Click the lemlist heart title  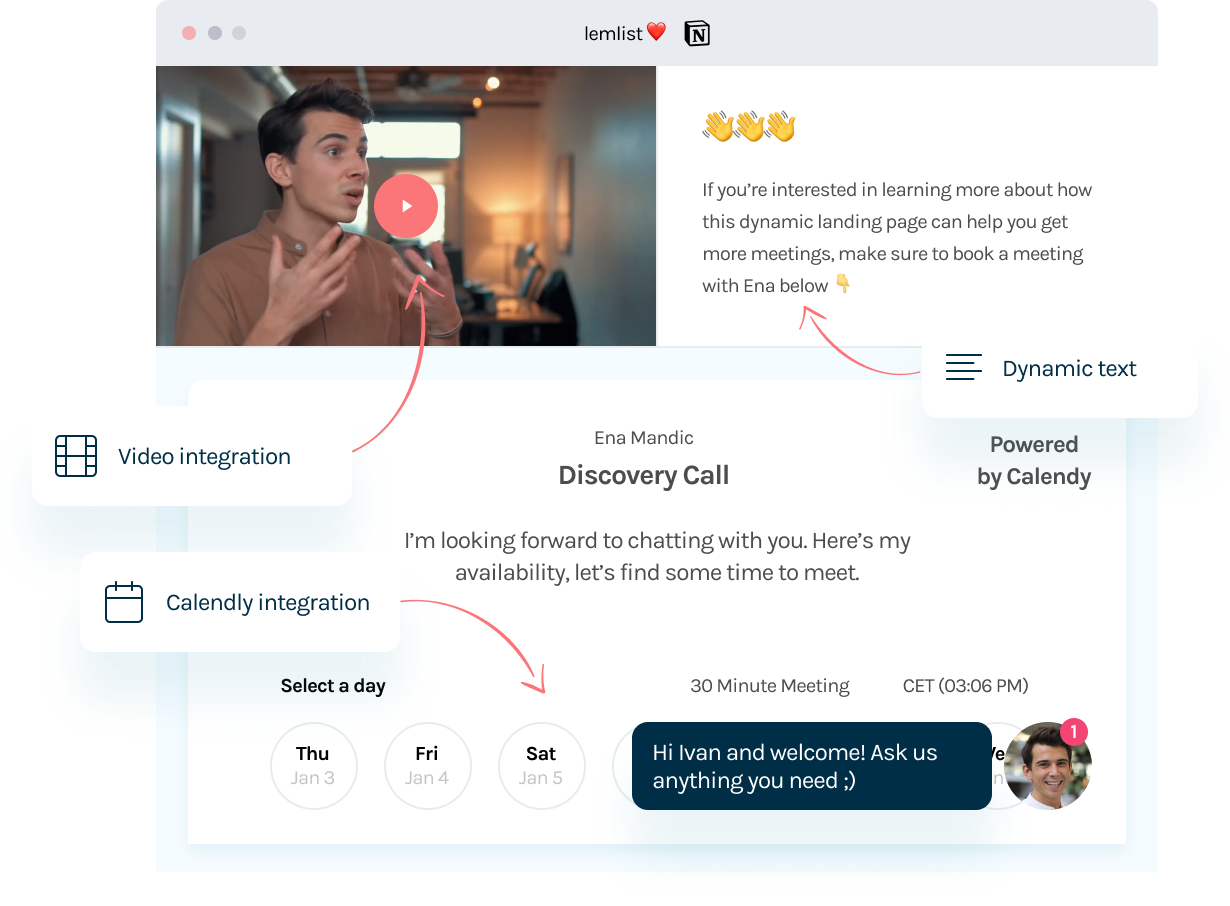(625, 33)
